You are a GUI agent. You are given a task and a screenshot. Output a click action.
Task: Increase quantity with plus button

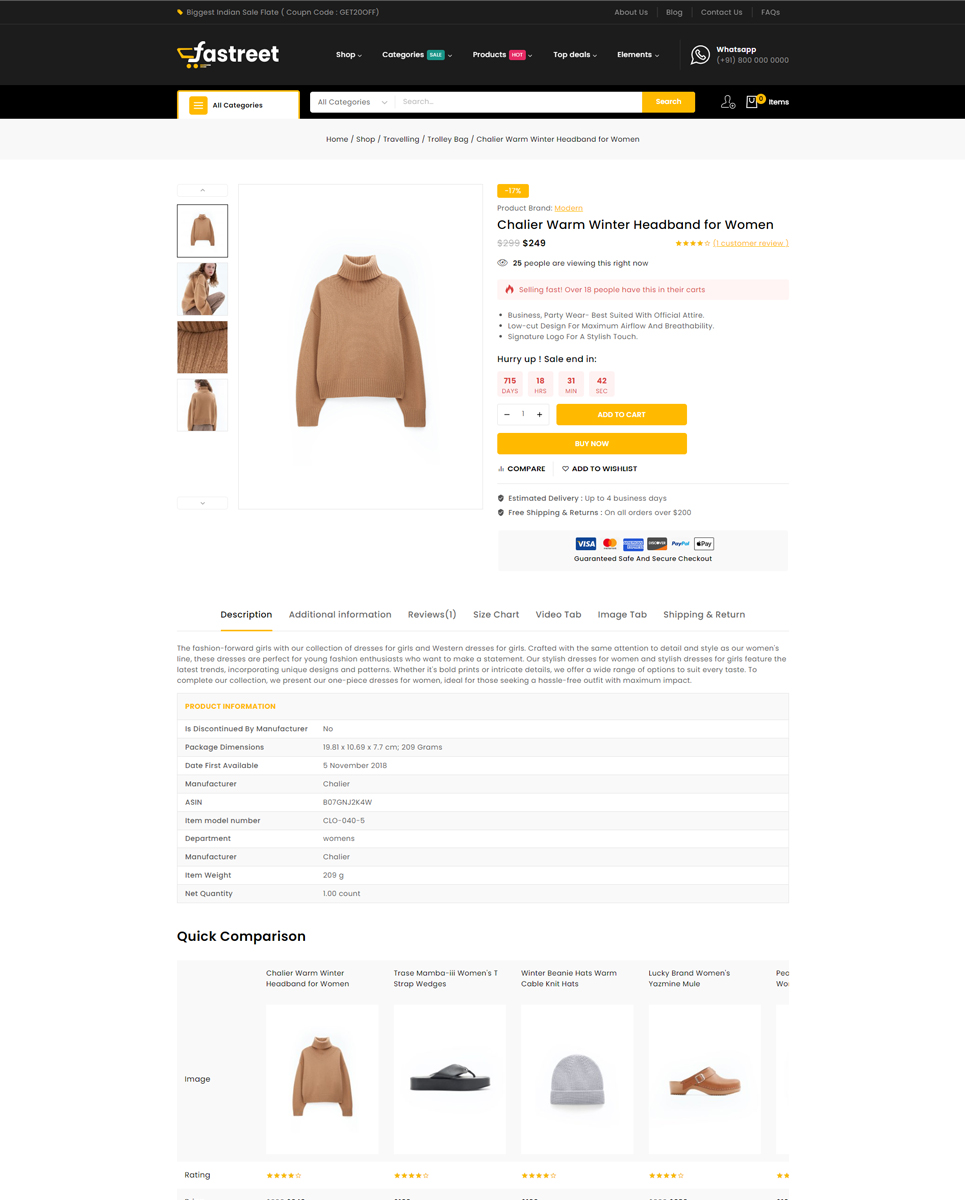539,414
